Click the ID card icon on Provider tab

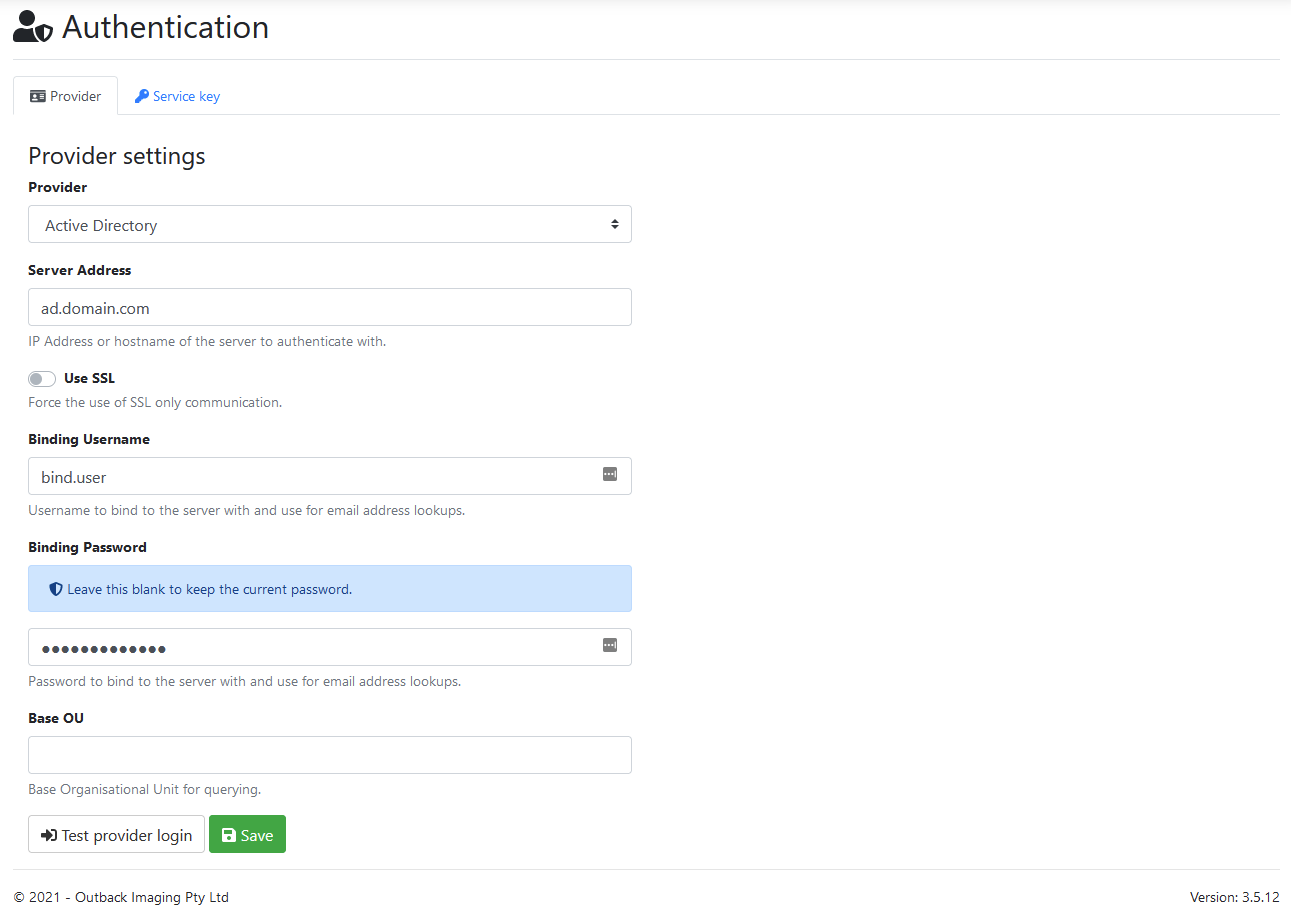point(38,97)
